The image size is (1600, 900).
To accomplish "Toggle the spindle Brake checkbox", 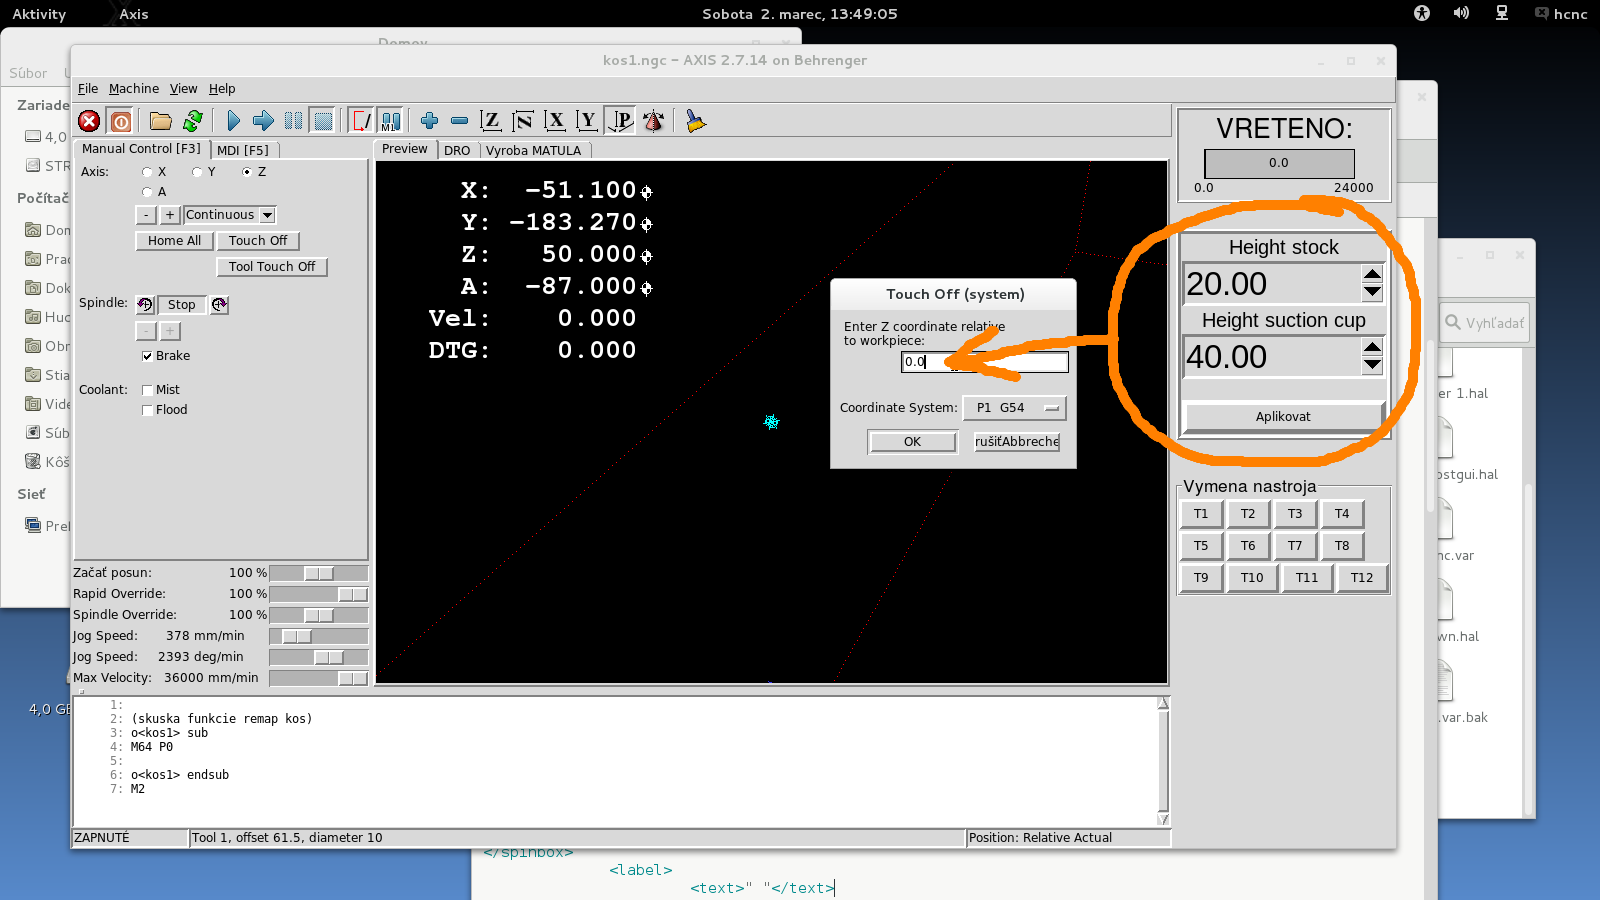I will tap(147, 356).
